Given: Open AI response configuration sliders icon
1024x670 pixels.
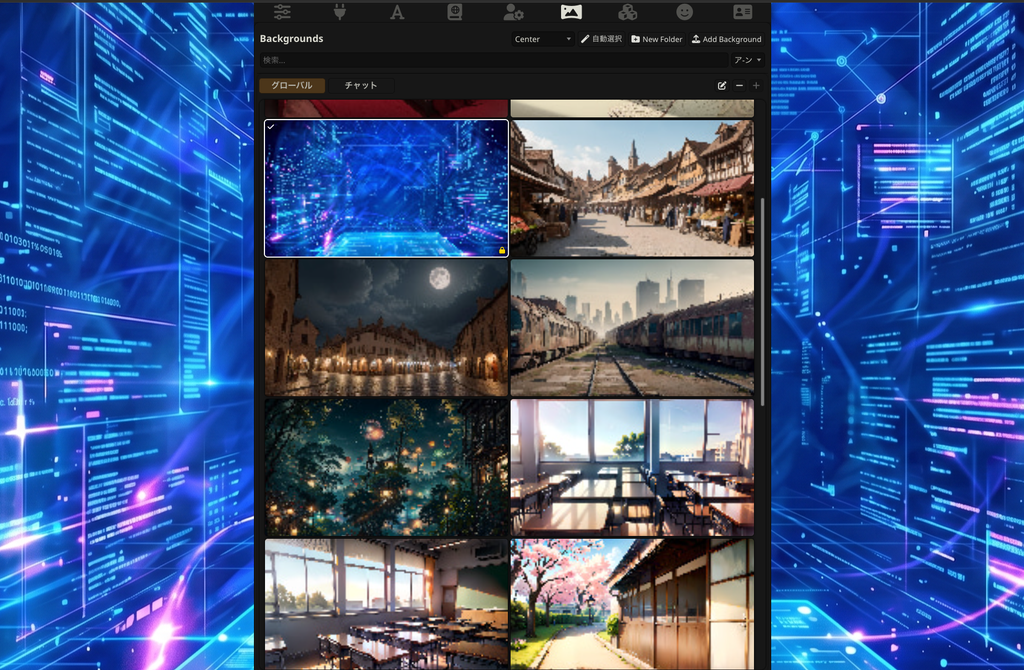Looking at the screenshot, I should 282,12.
